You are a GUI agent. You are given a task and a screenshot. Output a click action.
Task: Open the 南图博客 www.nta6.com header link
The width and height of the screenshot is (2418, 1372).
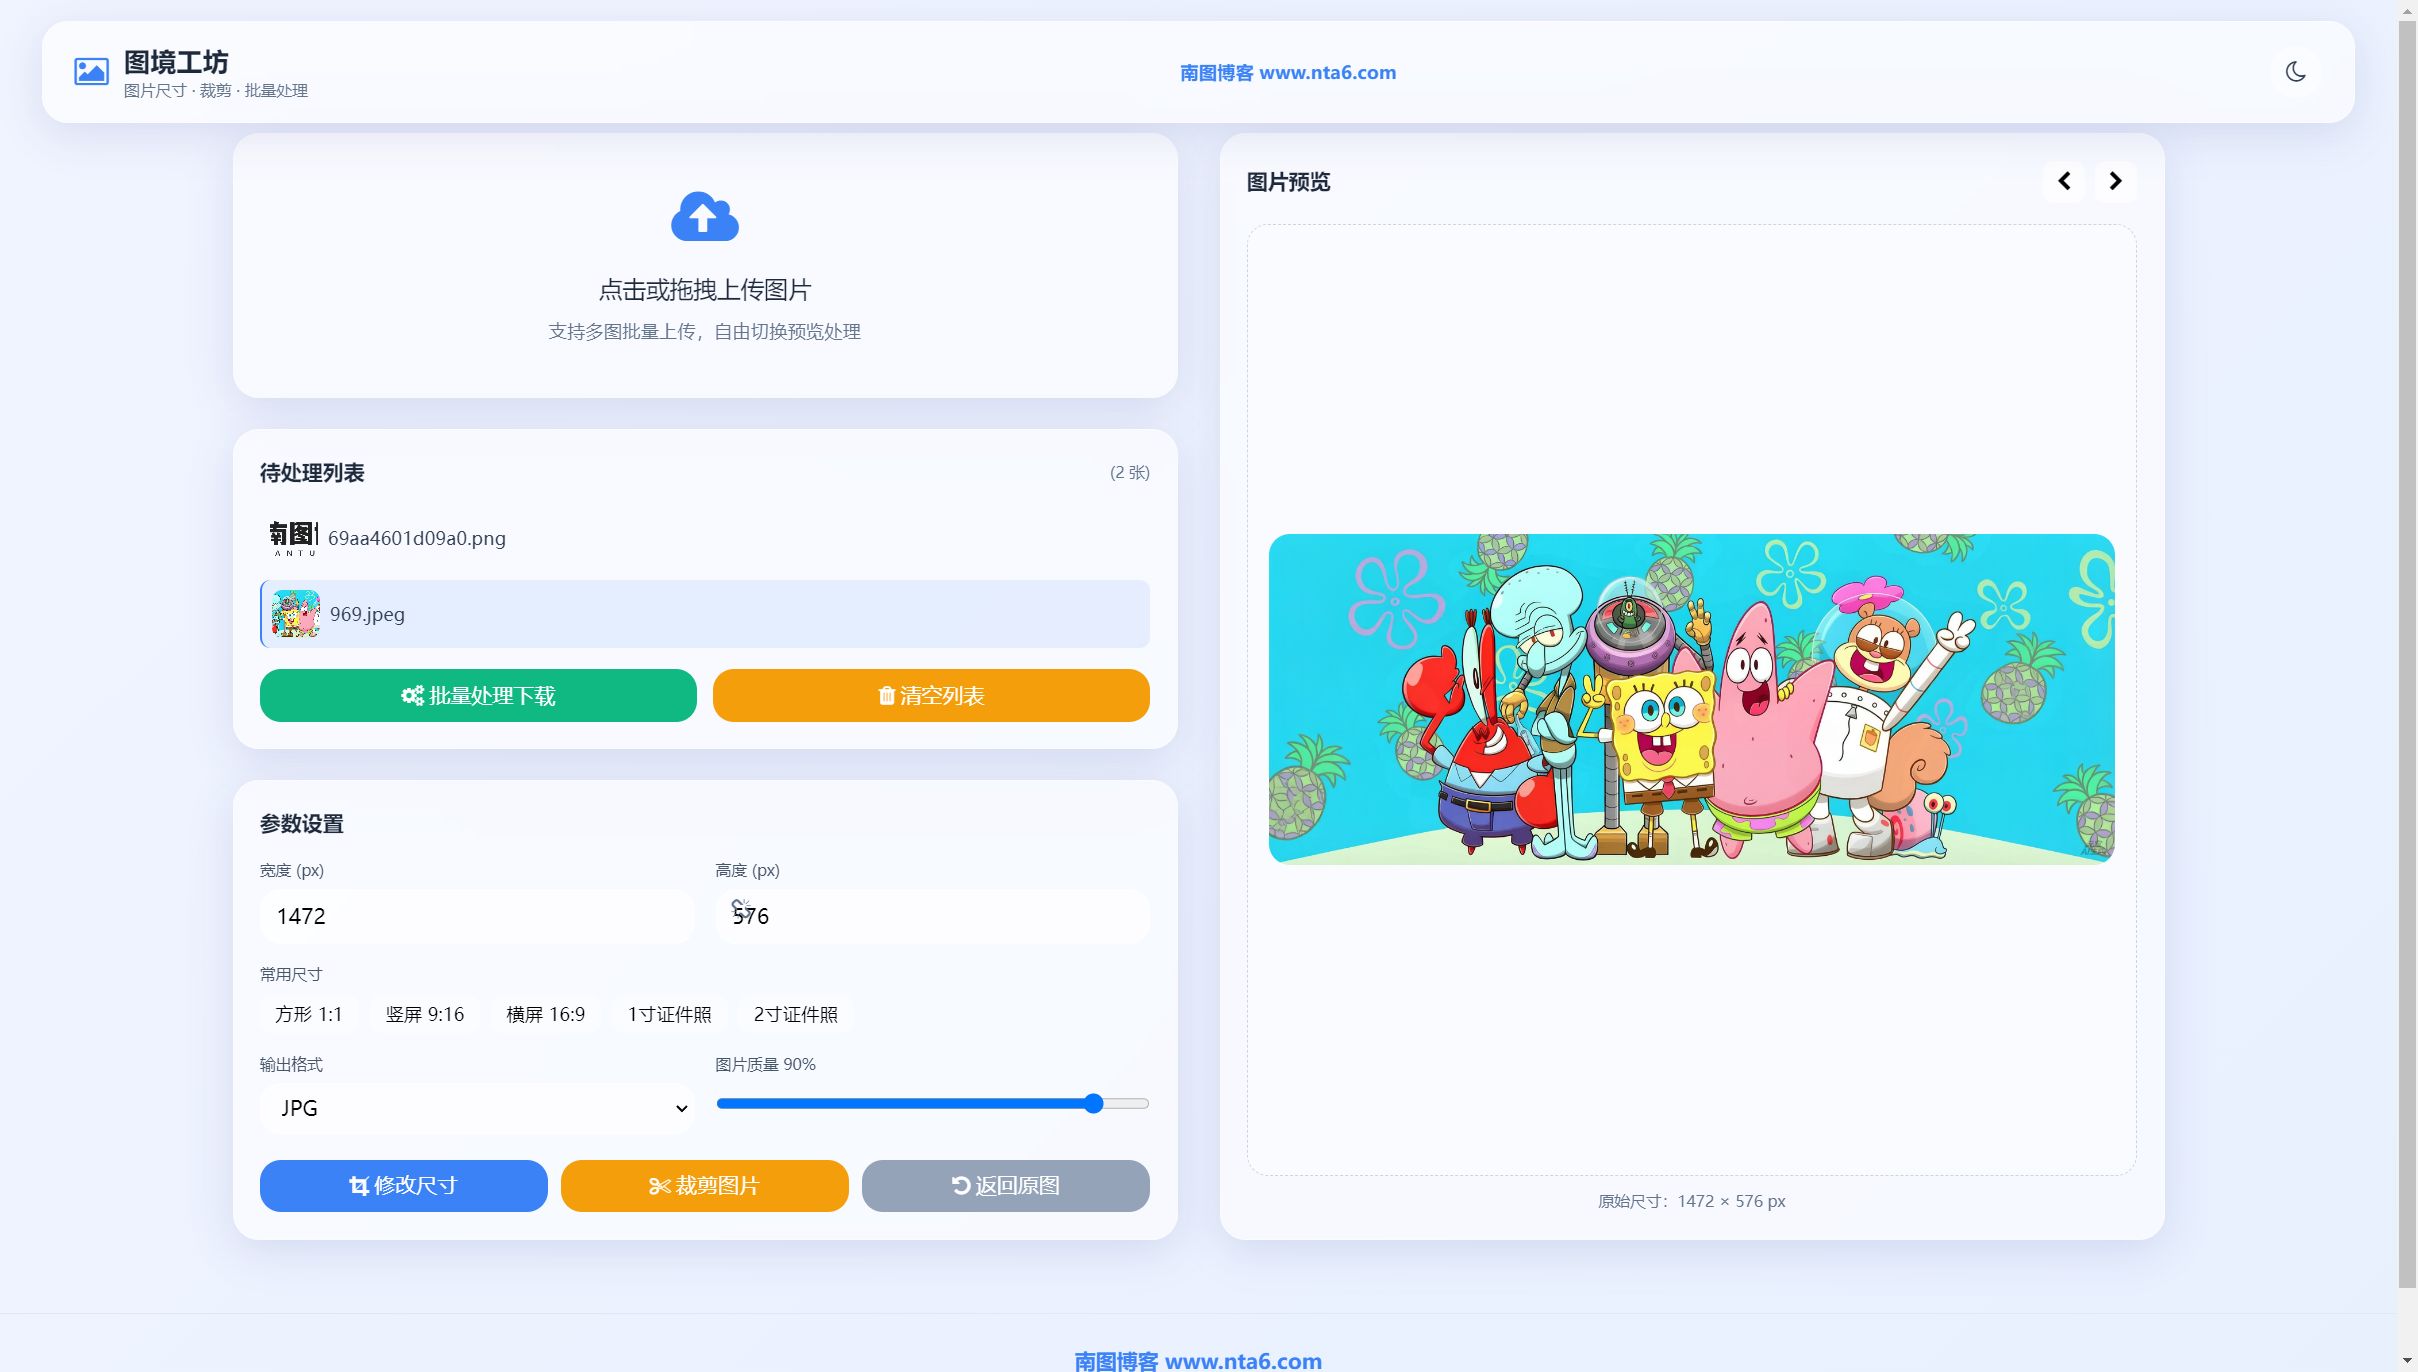click(1288, 72)
